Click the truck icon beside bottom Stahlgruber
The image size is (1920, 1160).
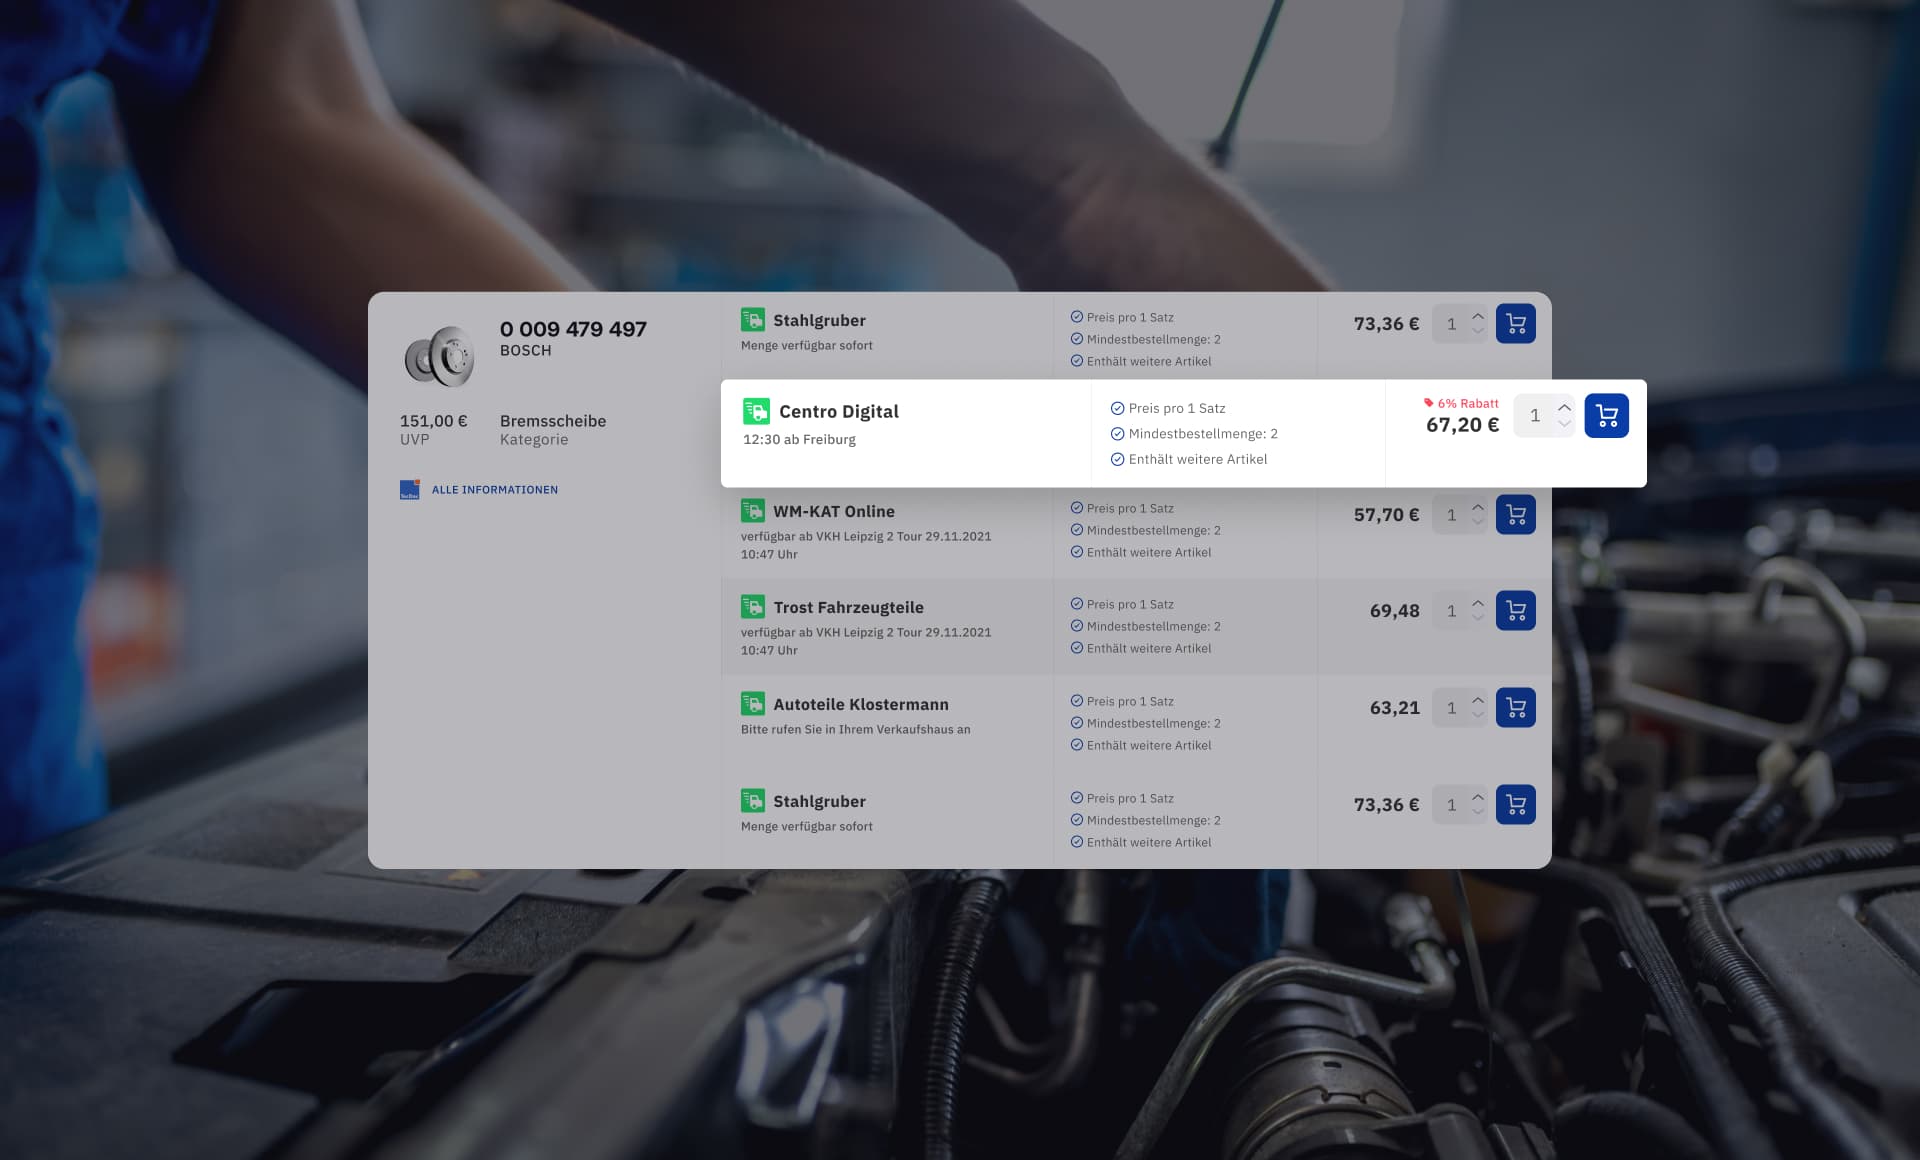coord(753,801)
